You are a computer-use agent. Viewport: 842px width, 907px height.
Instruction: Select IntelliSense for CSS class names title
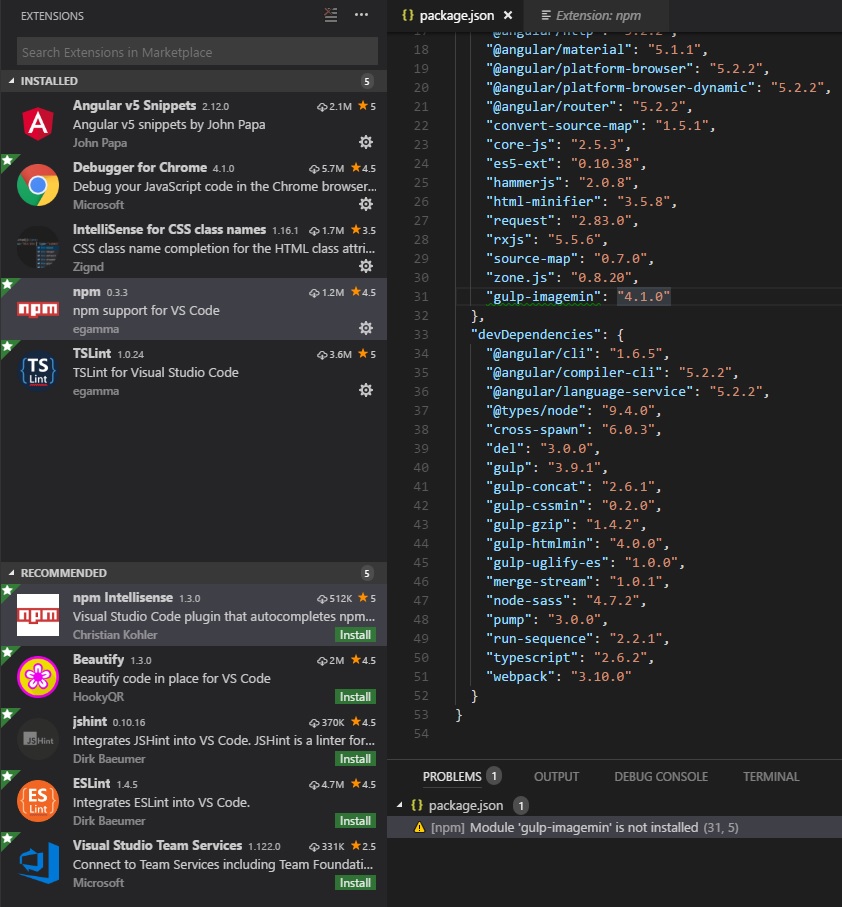[x=169, y=229]
